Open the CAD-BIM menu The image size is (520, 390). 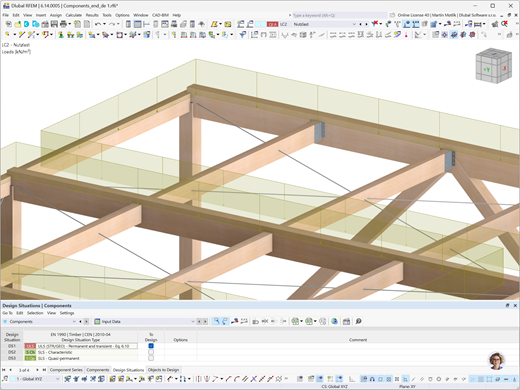[x=160, y=15]
